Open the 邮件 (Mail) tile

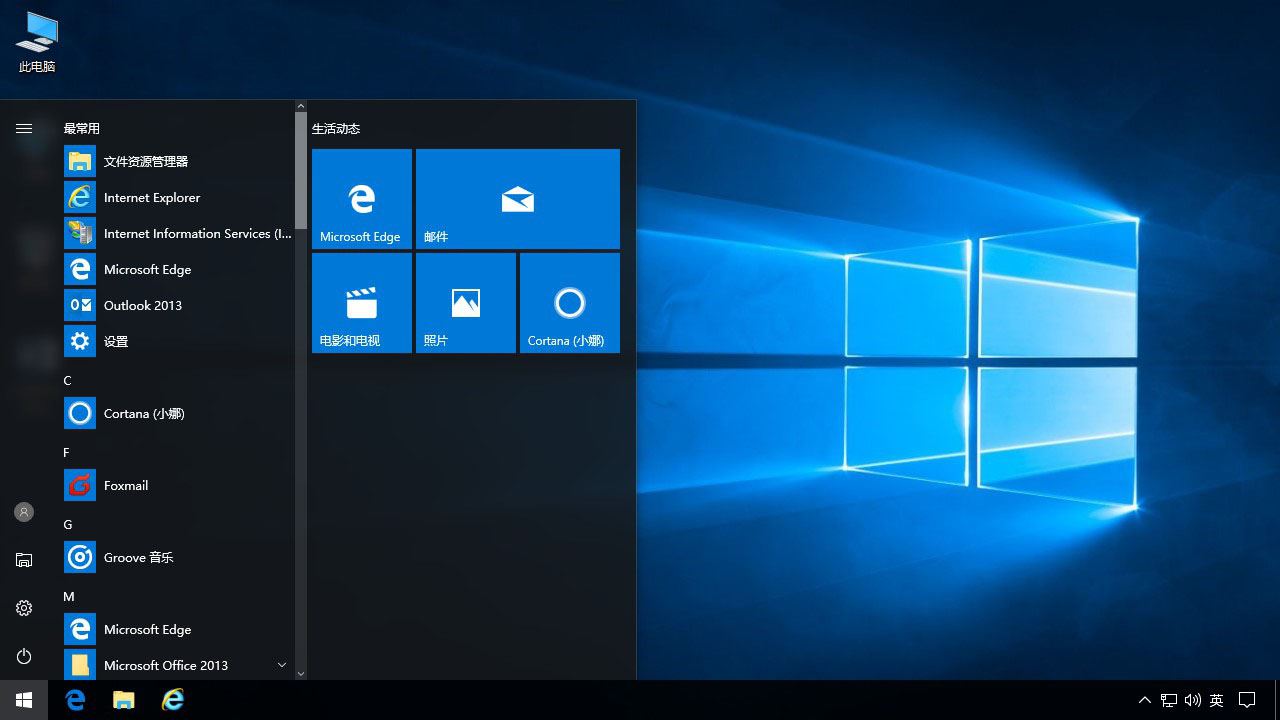518,199
